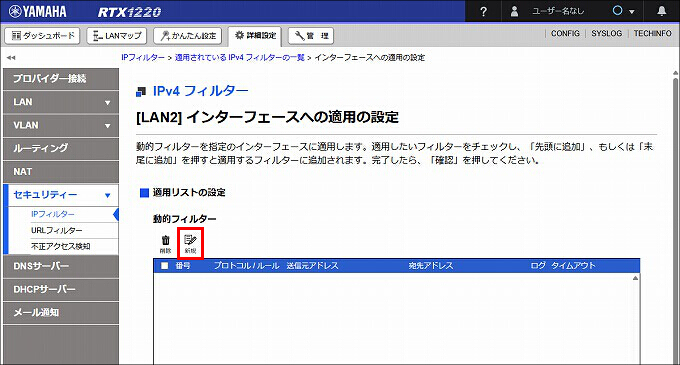Collapse the セキュリティー sidebar menu
The width and height of the screenshot is (680, 365).
61,195
